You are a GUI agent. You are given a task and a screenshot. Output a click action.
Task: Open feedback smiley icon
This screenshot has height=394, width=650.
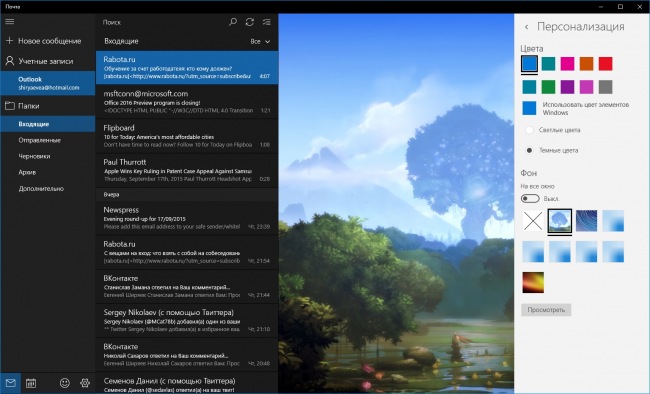tap(65, 383)
